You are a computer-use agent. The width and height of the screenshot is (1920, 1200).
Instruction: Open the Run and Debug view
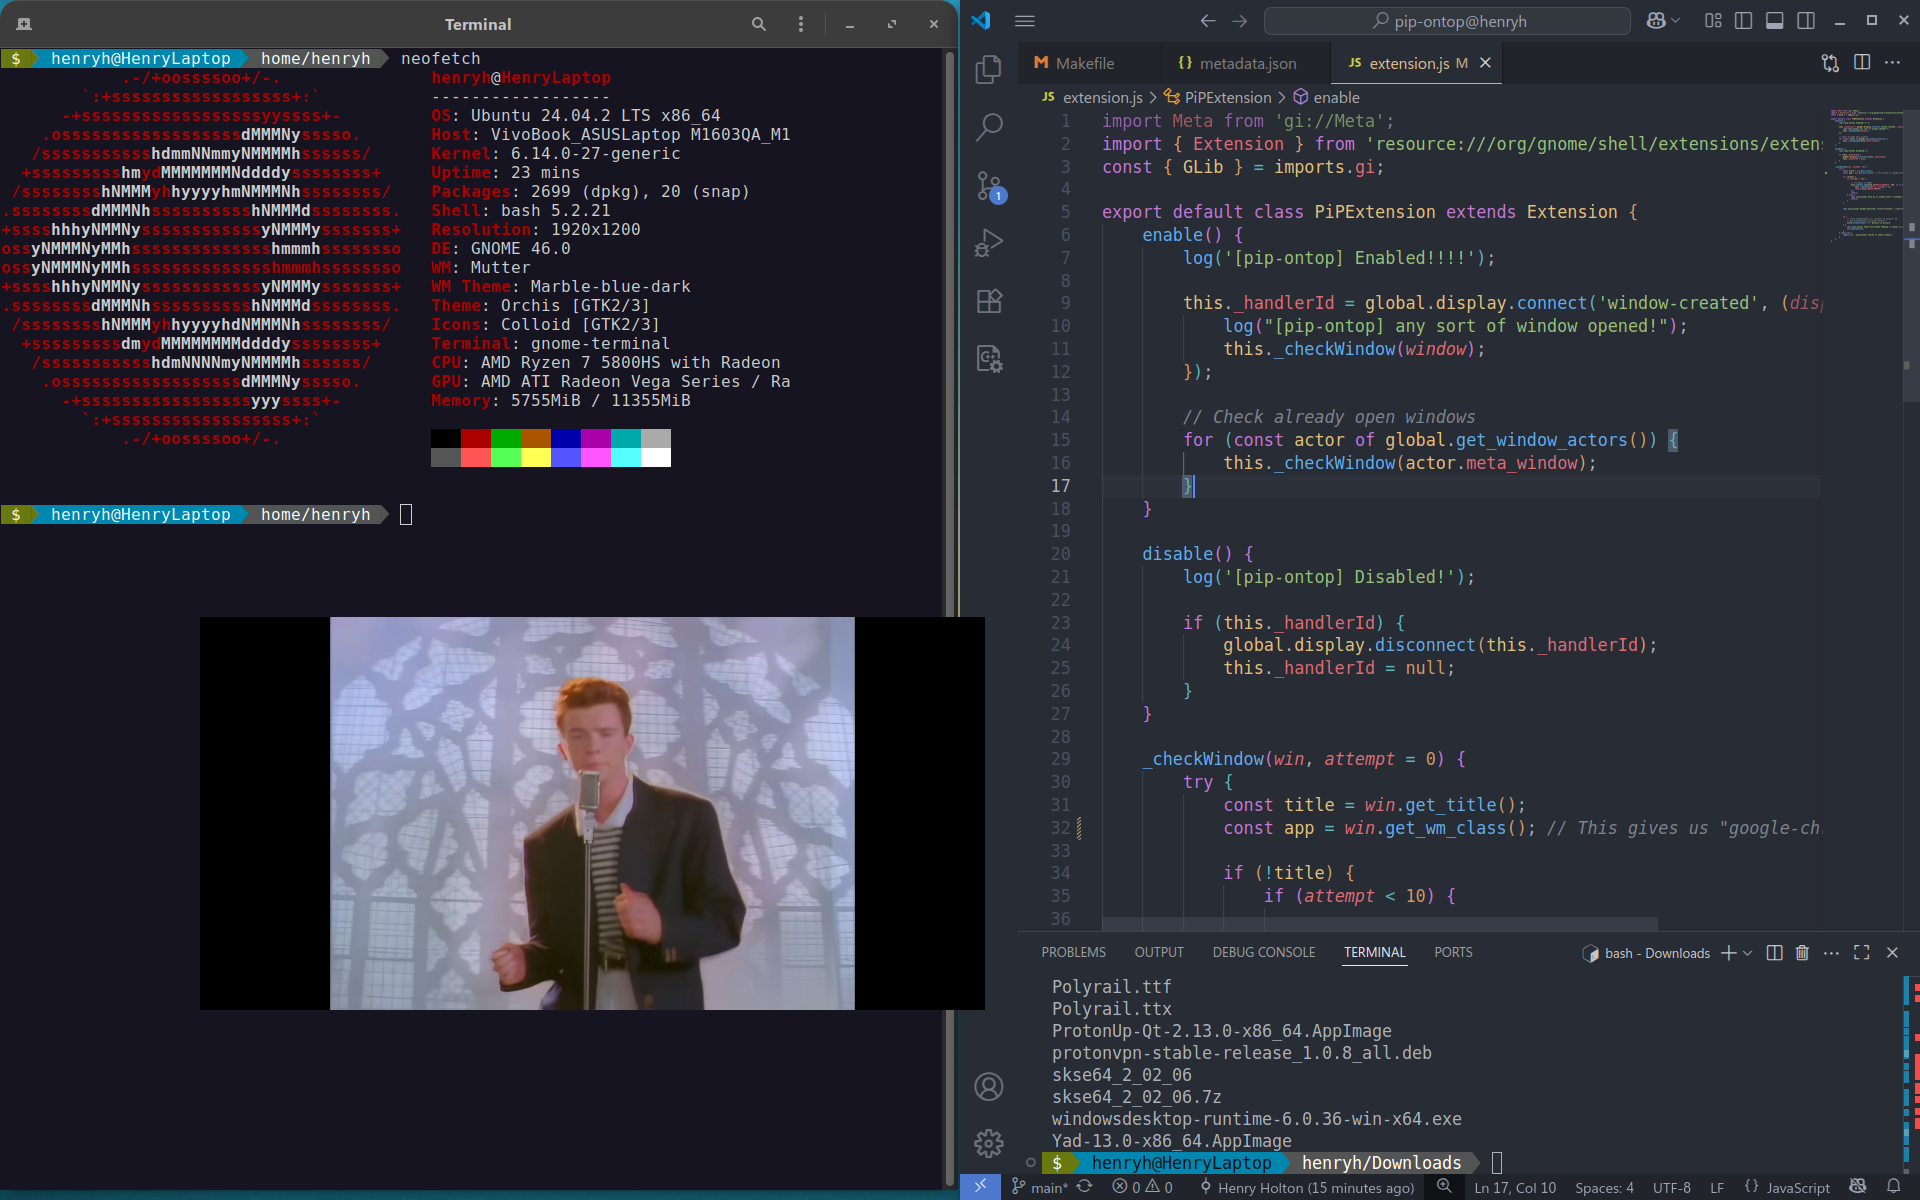[x=989, y=243]
